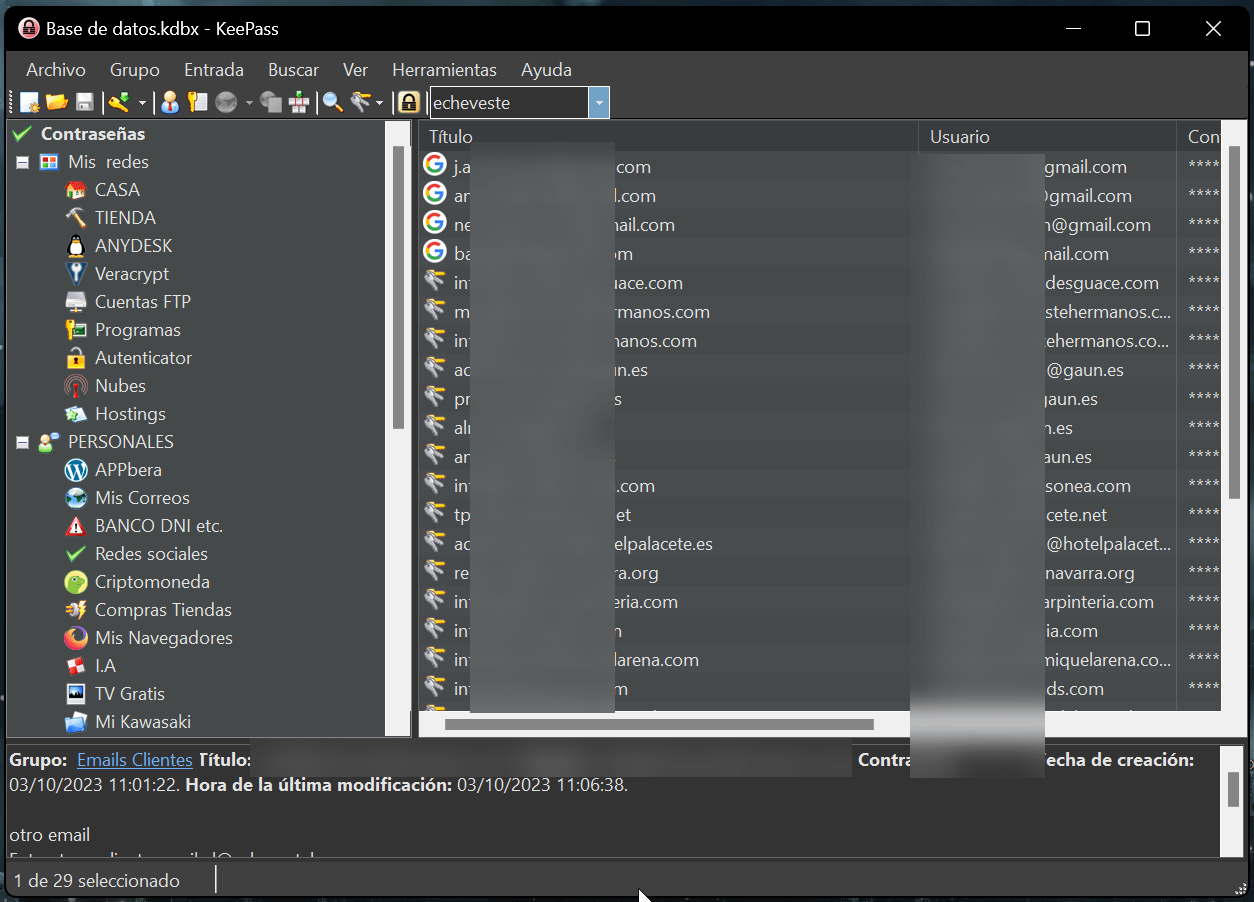Click the key icon on the hotelpalacete.es row
Image resolution: width=1254 pixels, height=902 pixels.
[434, 542]
